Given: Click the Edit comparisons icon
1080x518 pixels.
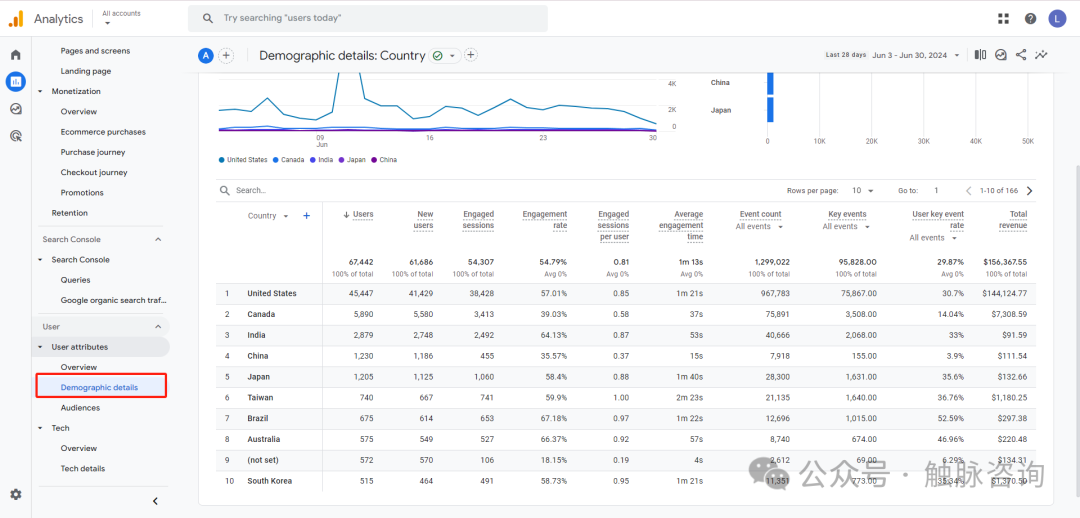Looking at the screenshot, I should 980,55.
